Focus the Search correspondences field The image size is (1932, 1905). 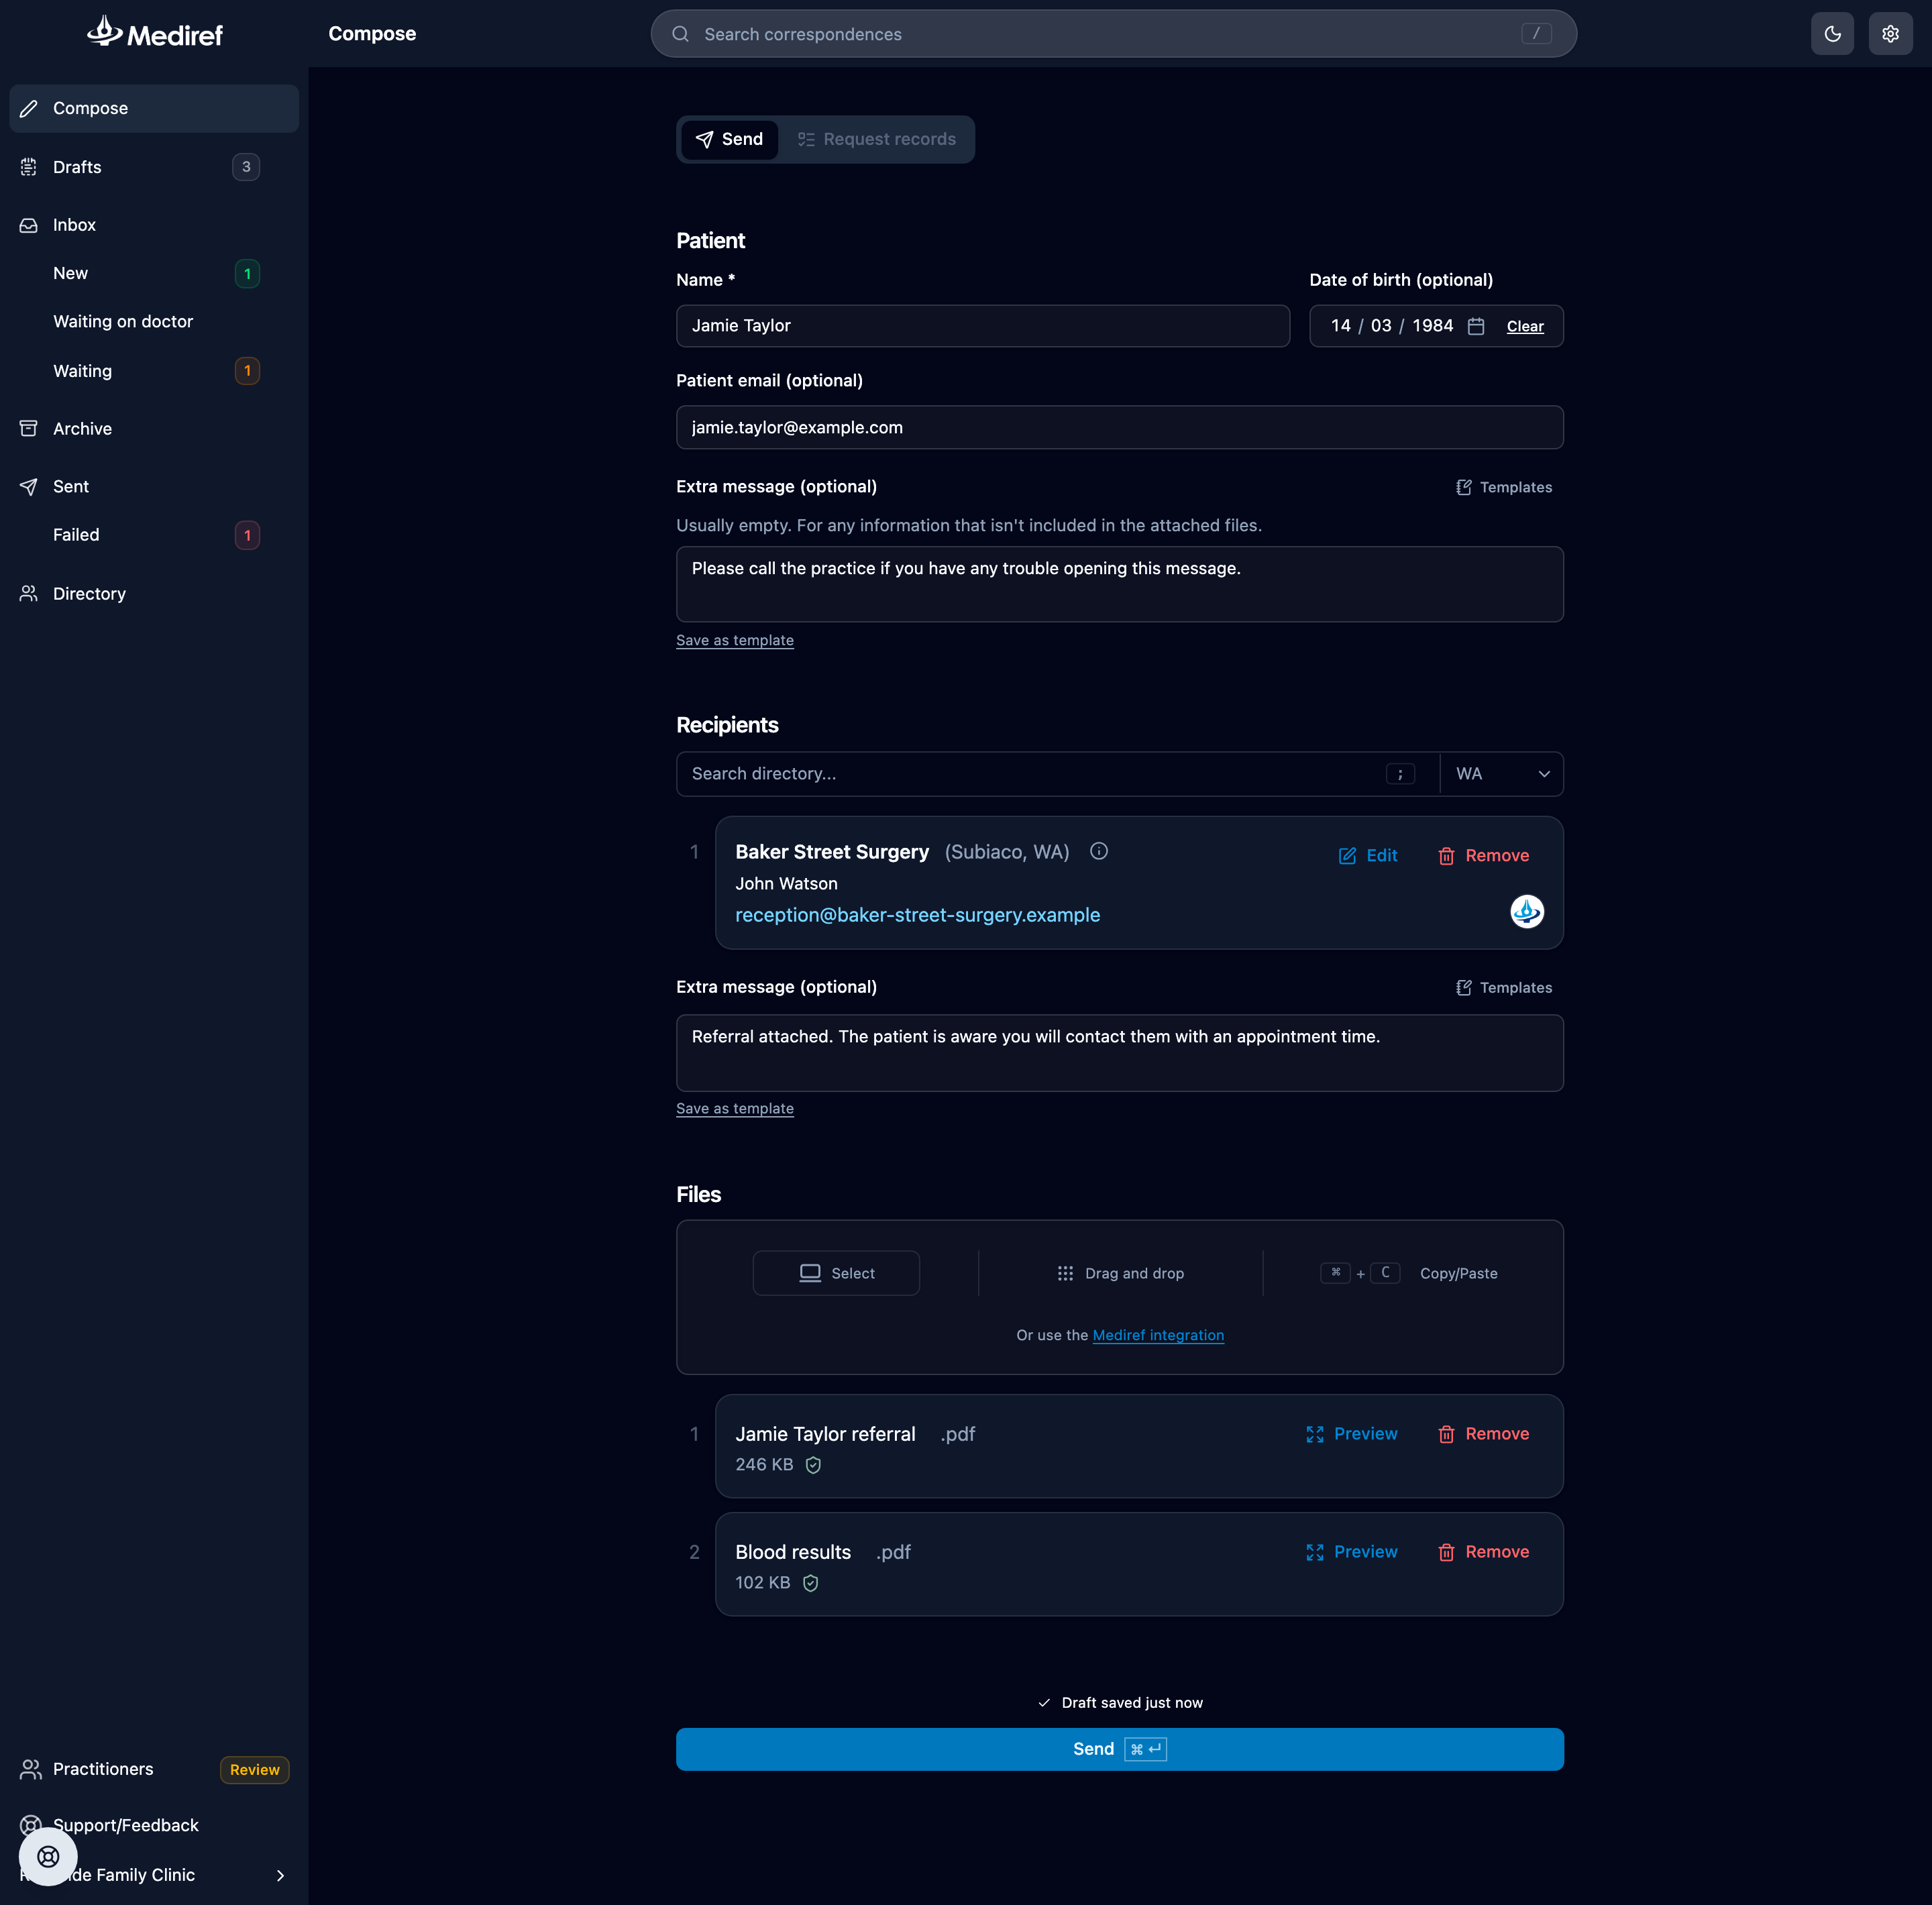click(x=1113, y=34)
